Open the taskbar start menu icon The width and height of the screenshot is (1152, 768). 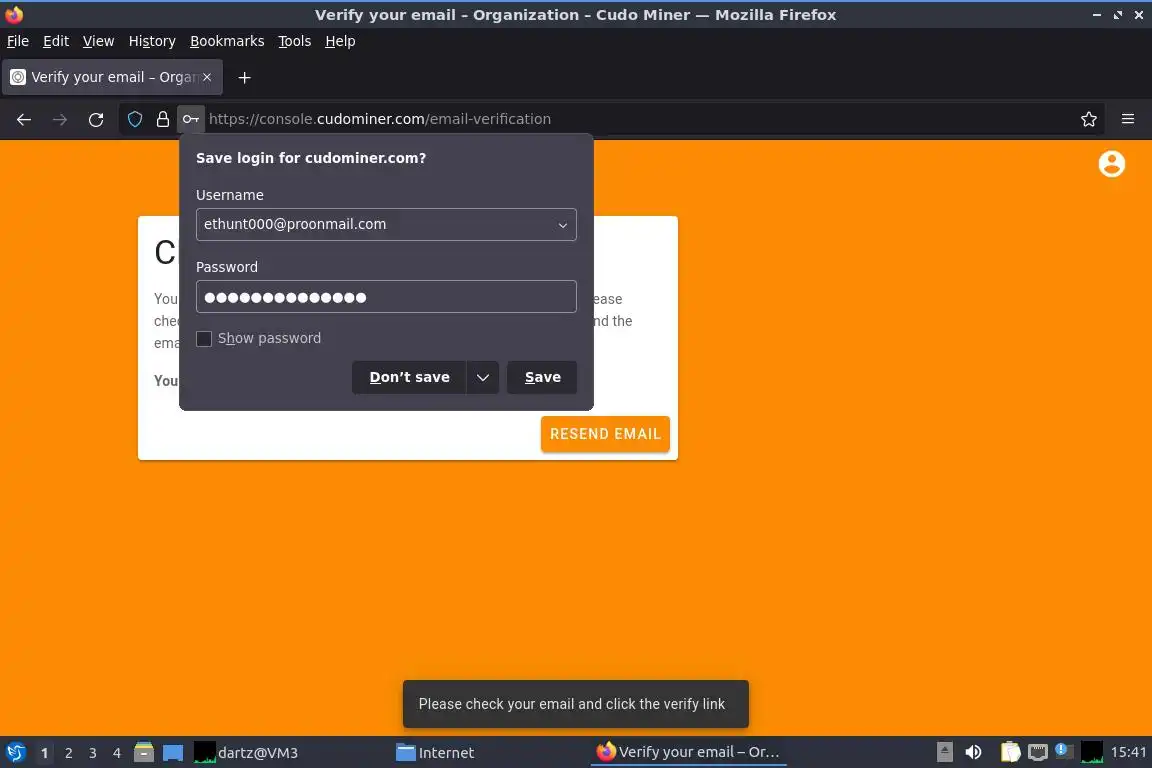[x=15, y=753]
